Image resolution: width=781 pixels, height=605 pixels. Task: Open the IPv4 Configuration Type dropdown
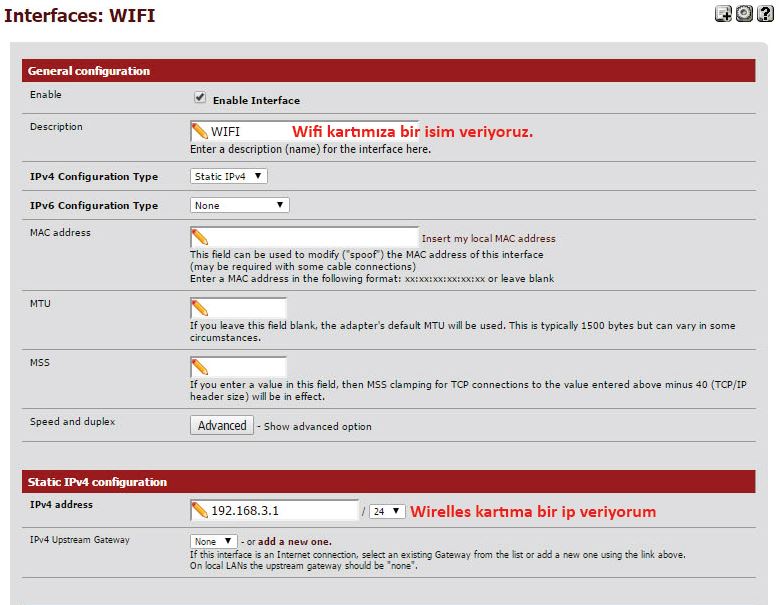tap(229, 176)
